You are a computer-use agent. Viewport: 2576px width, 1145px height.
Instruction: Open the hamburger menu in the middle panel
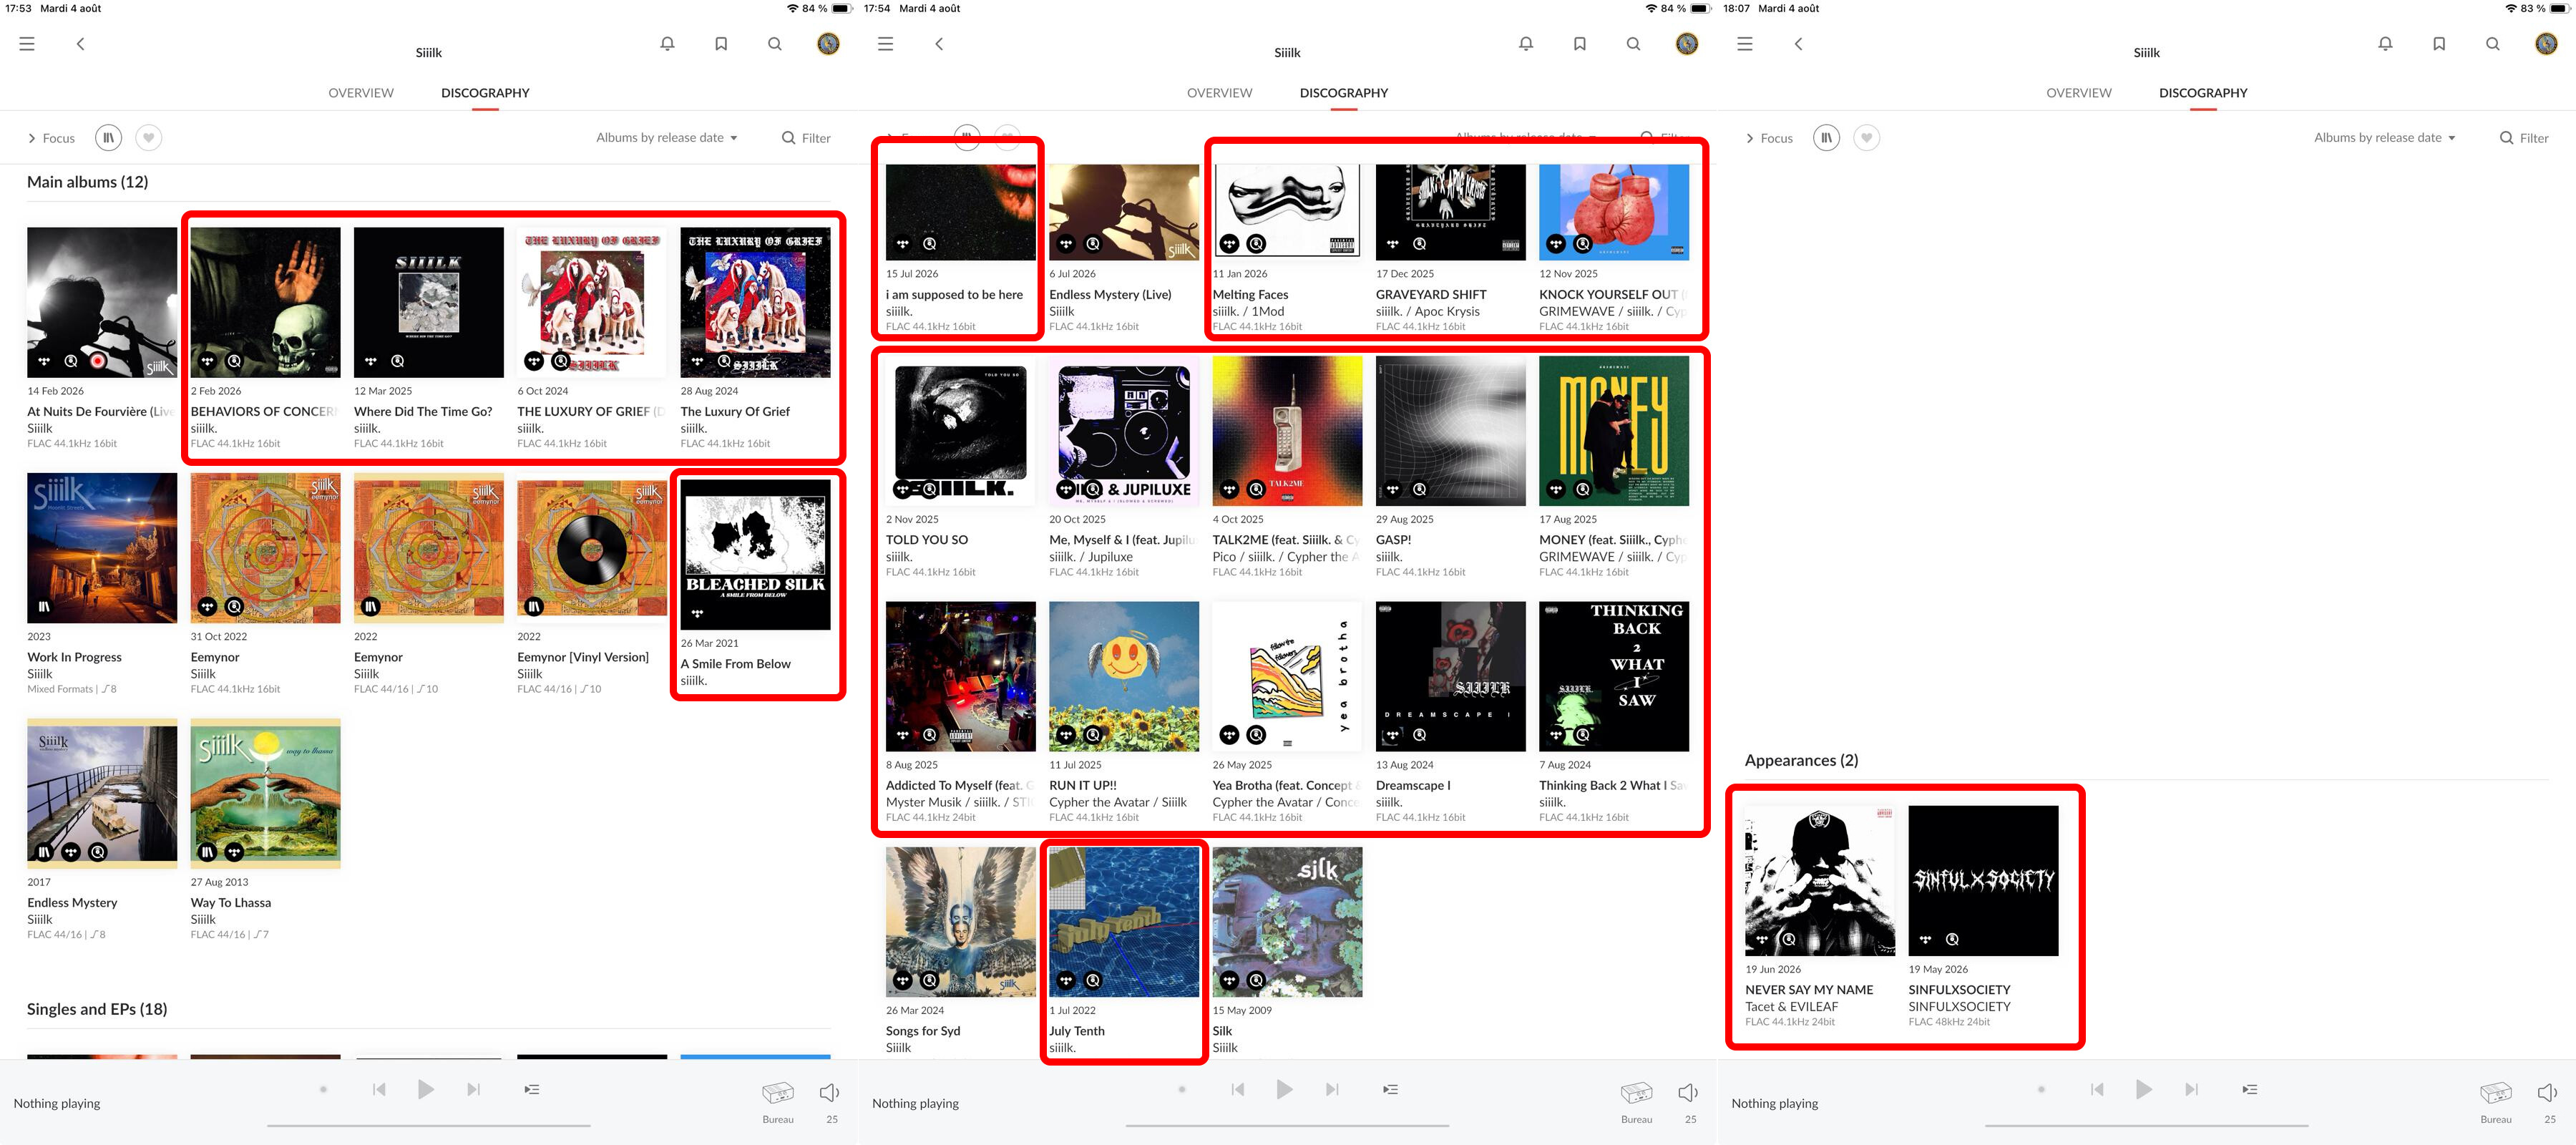click(885, 44)
